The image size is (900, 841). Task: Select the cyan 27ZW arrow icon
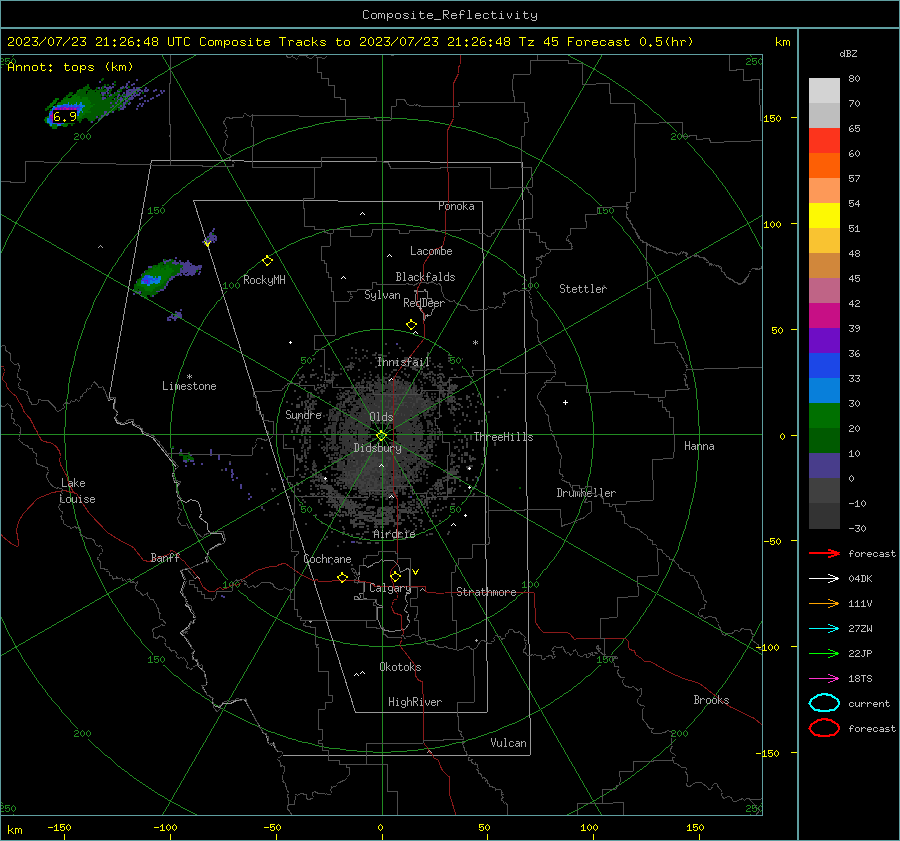(x=824, y=629)
